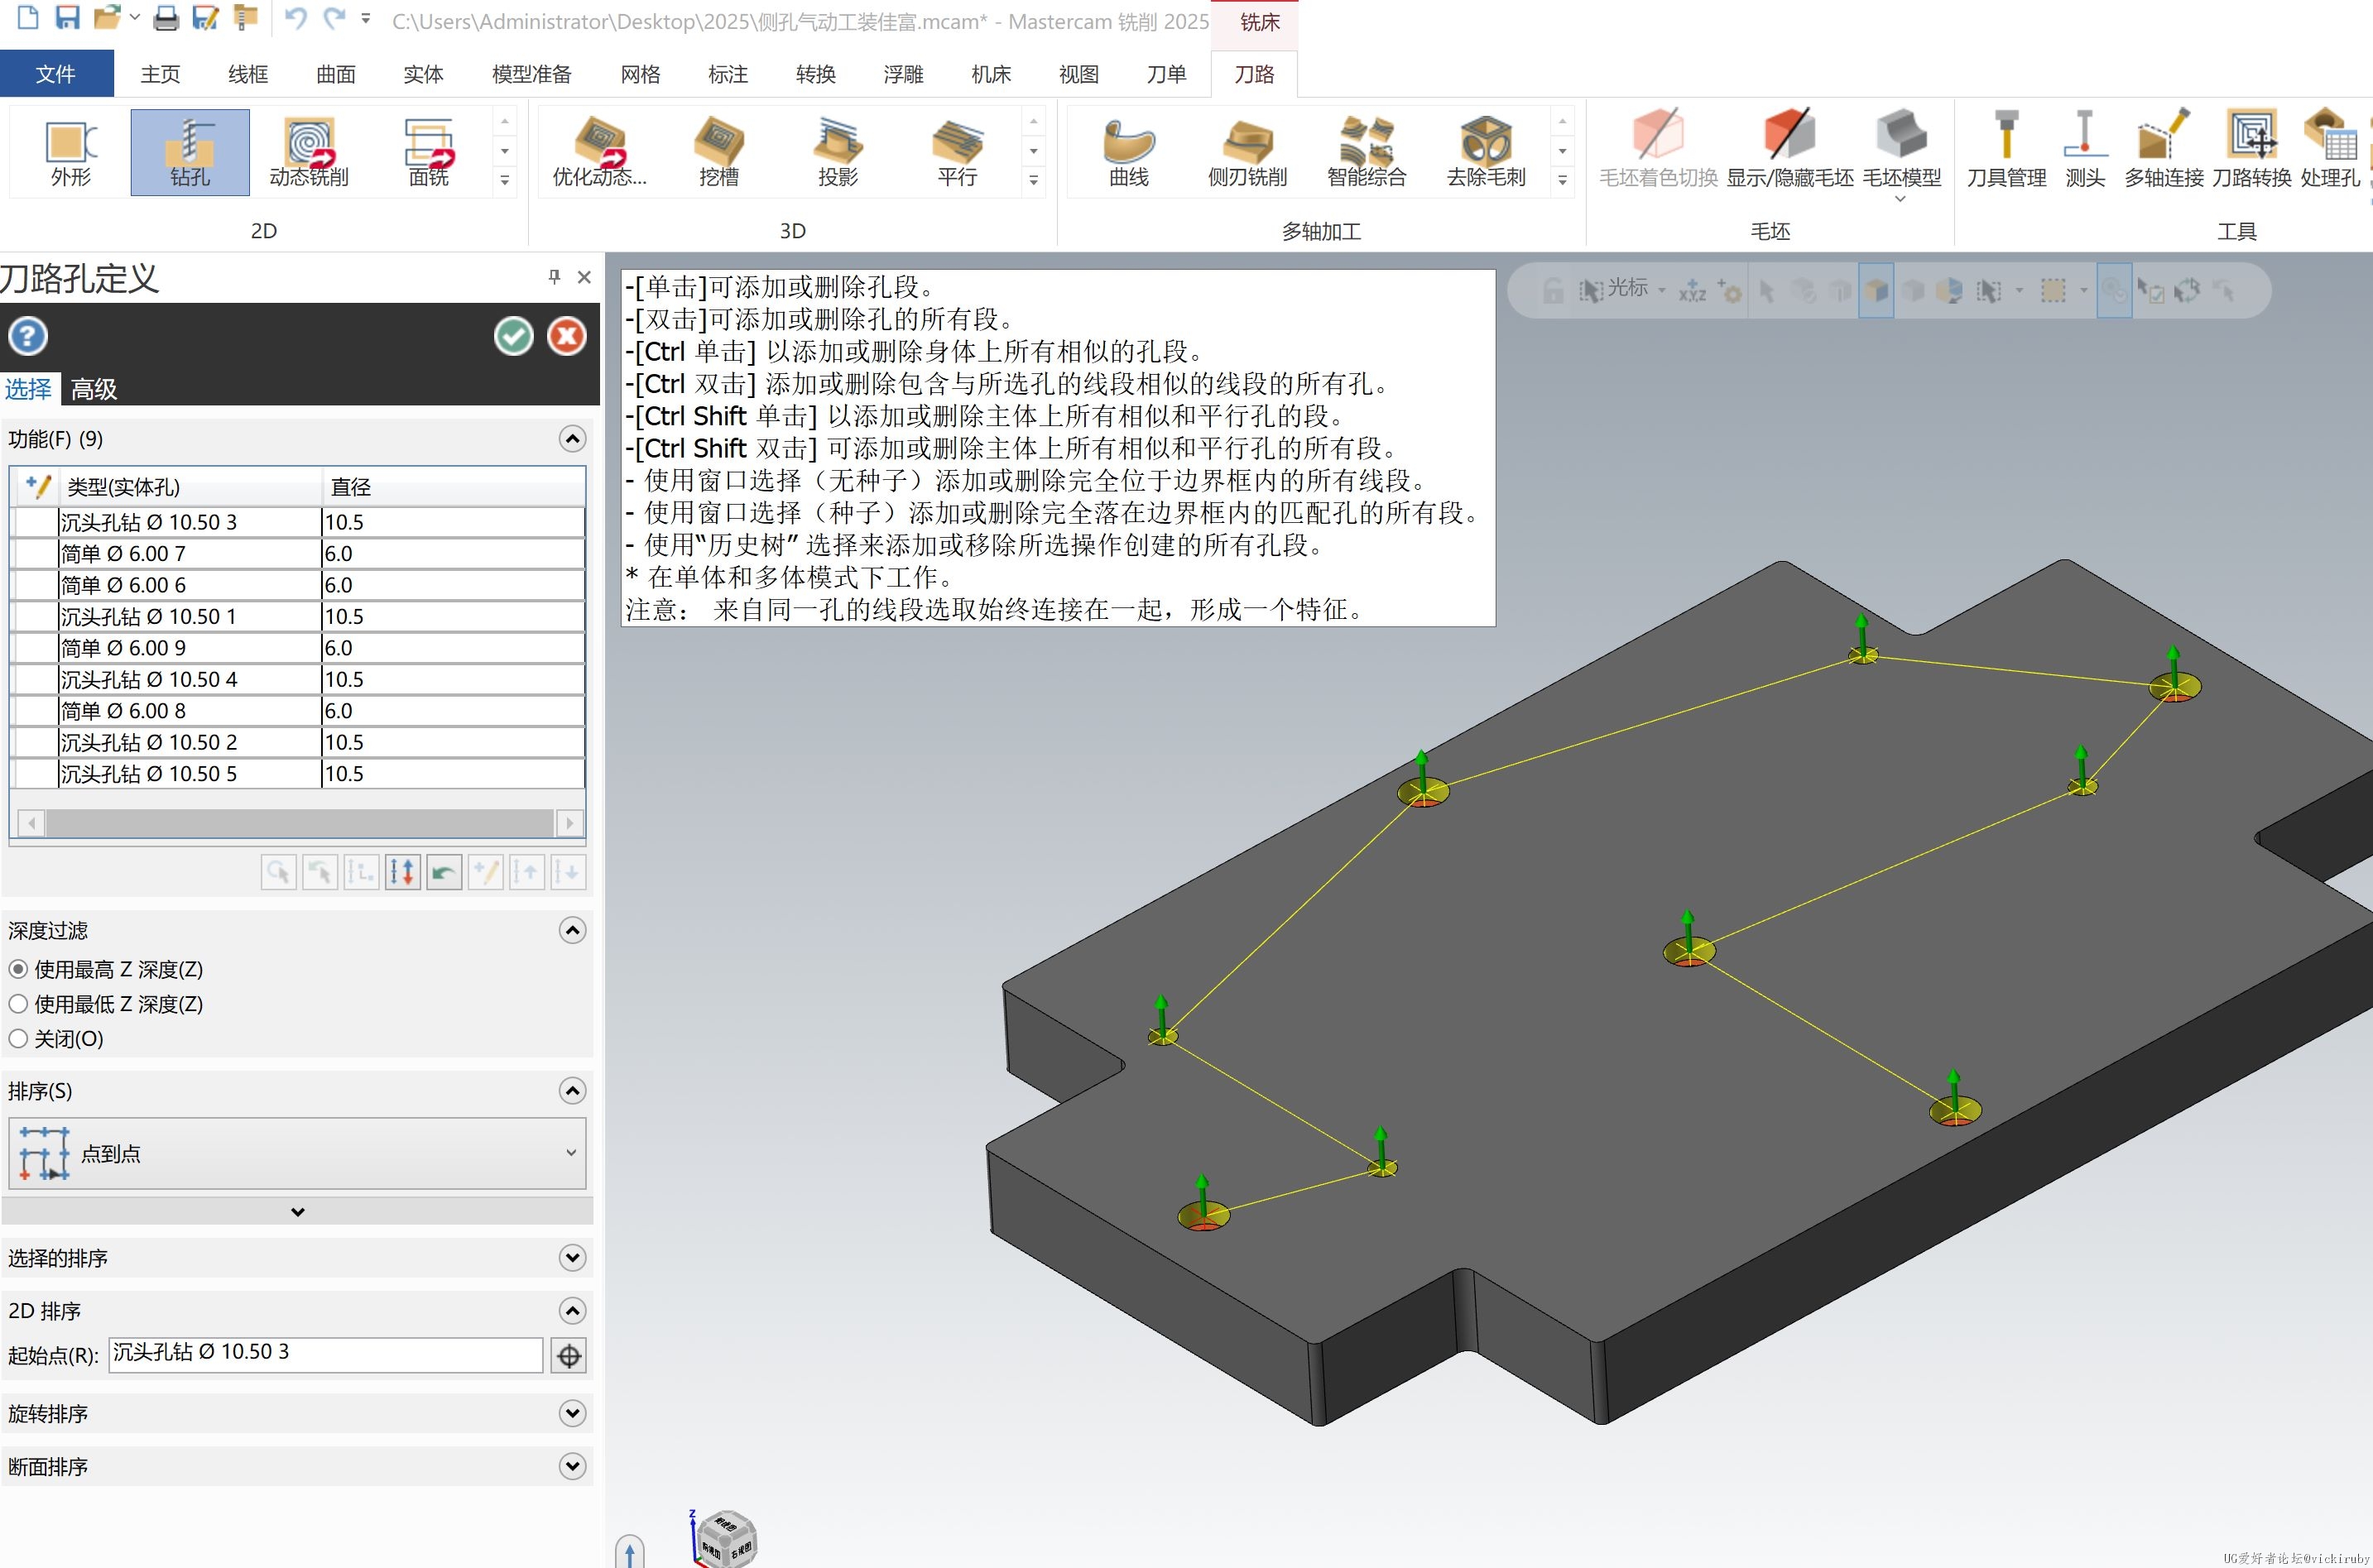This screenshot has height=1568, width=2373.
Task: Switch to the 线框 ribbon tab
Action: 248,74
